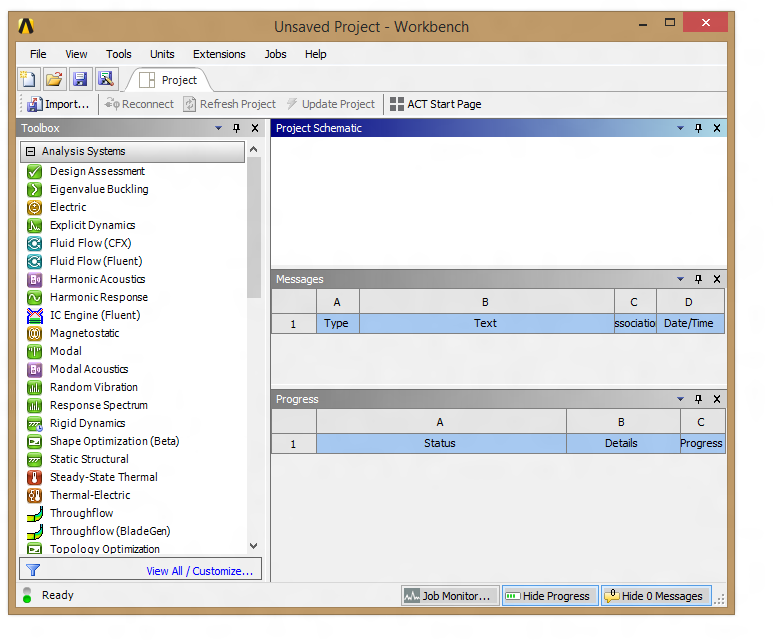Toggle Hide Progress in status bar
The image size is (773, 644).
tap(549, 596)
